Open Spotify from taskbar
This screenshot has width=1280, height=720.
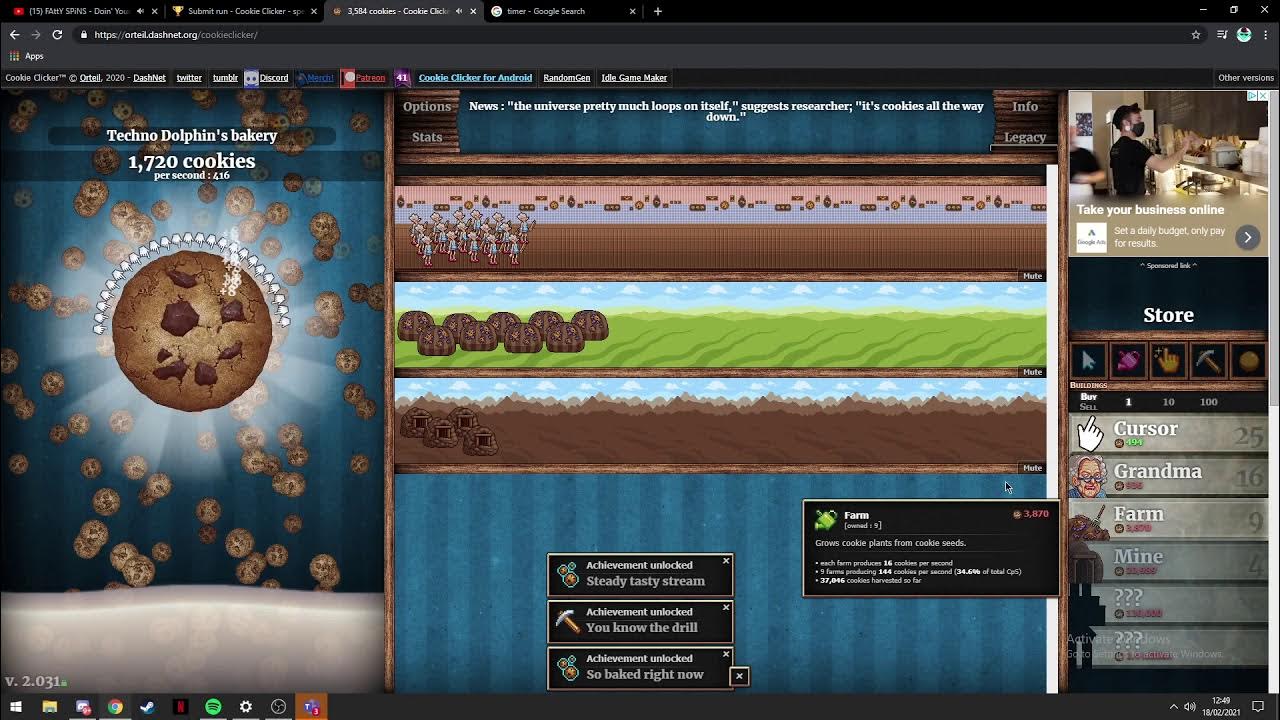coord(213,707)
